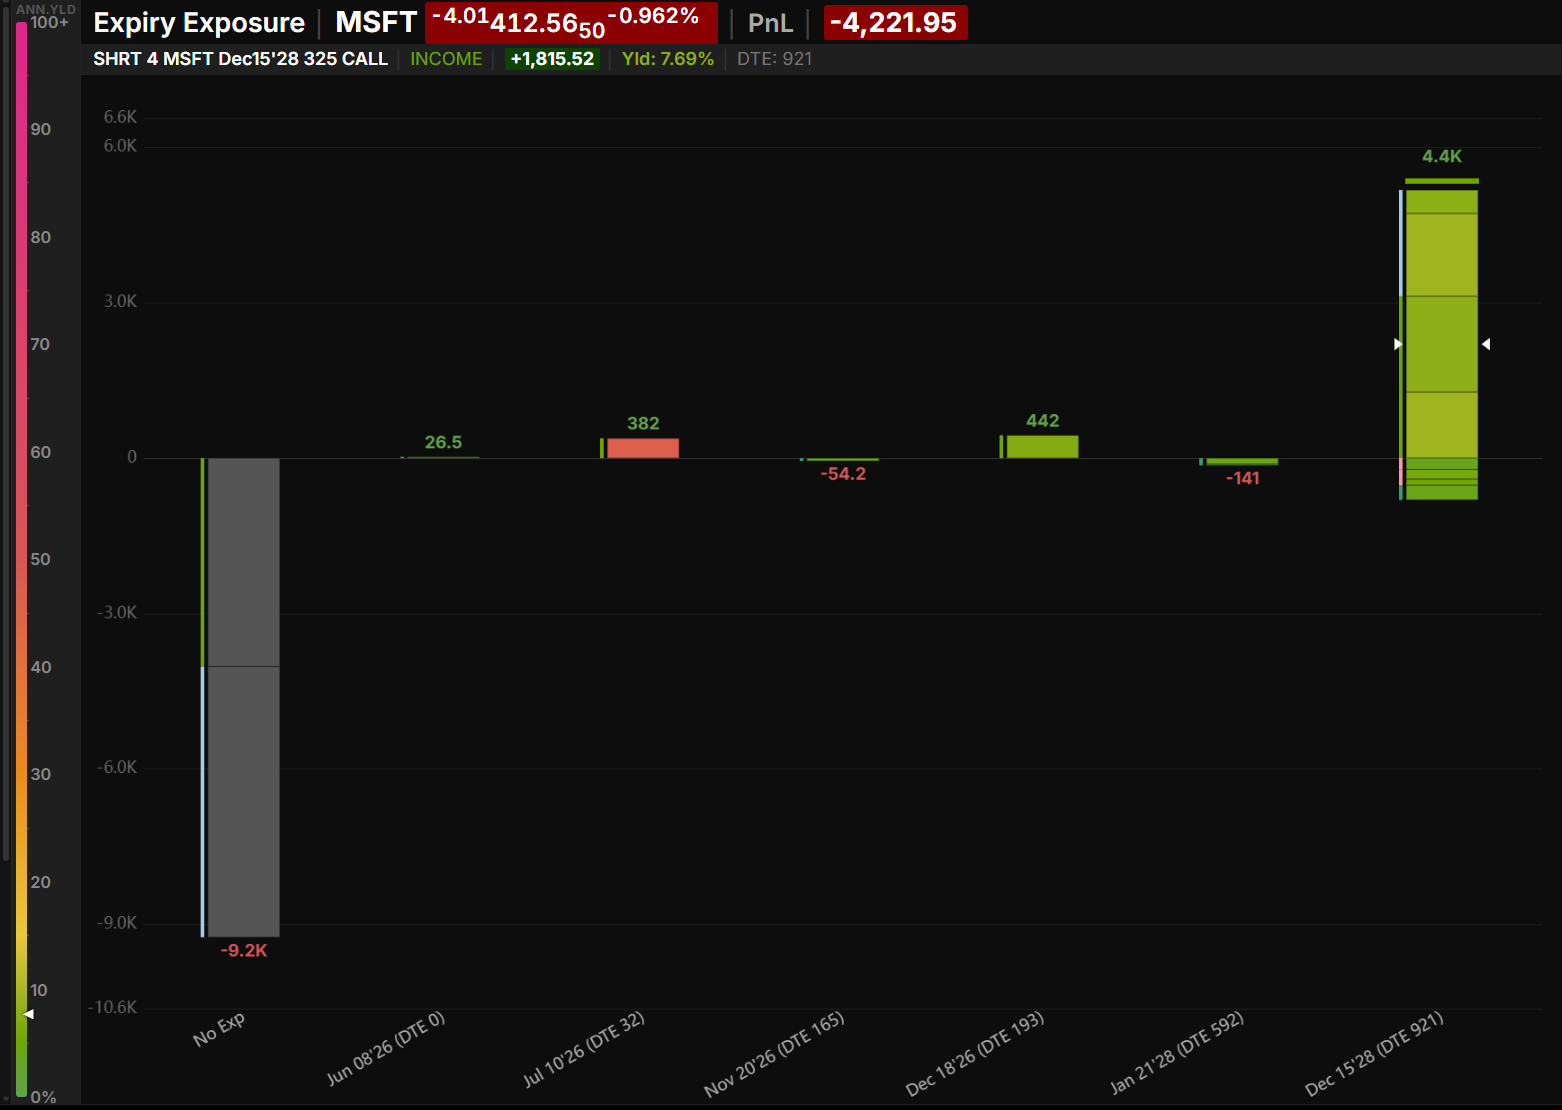The image size is (1562, 1110).
Task: Click the green Dec 18'26 bar
Action: (1042, 447)
